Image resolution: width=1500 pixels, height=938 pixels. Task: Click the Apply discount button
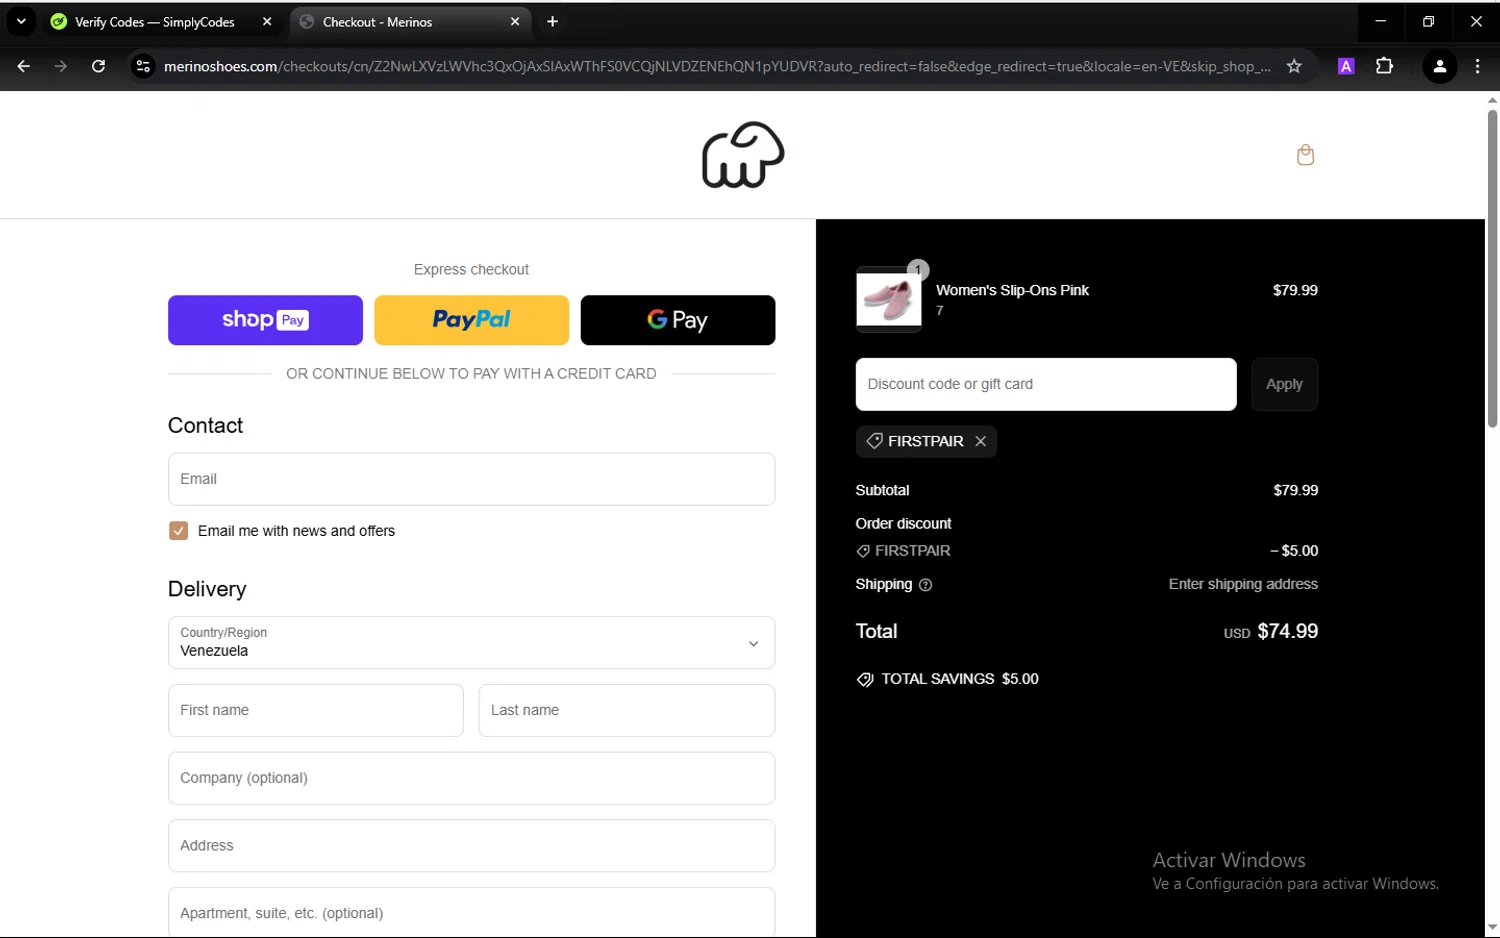1284,384
